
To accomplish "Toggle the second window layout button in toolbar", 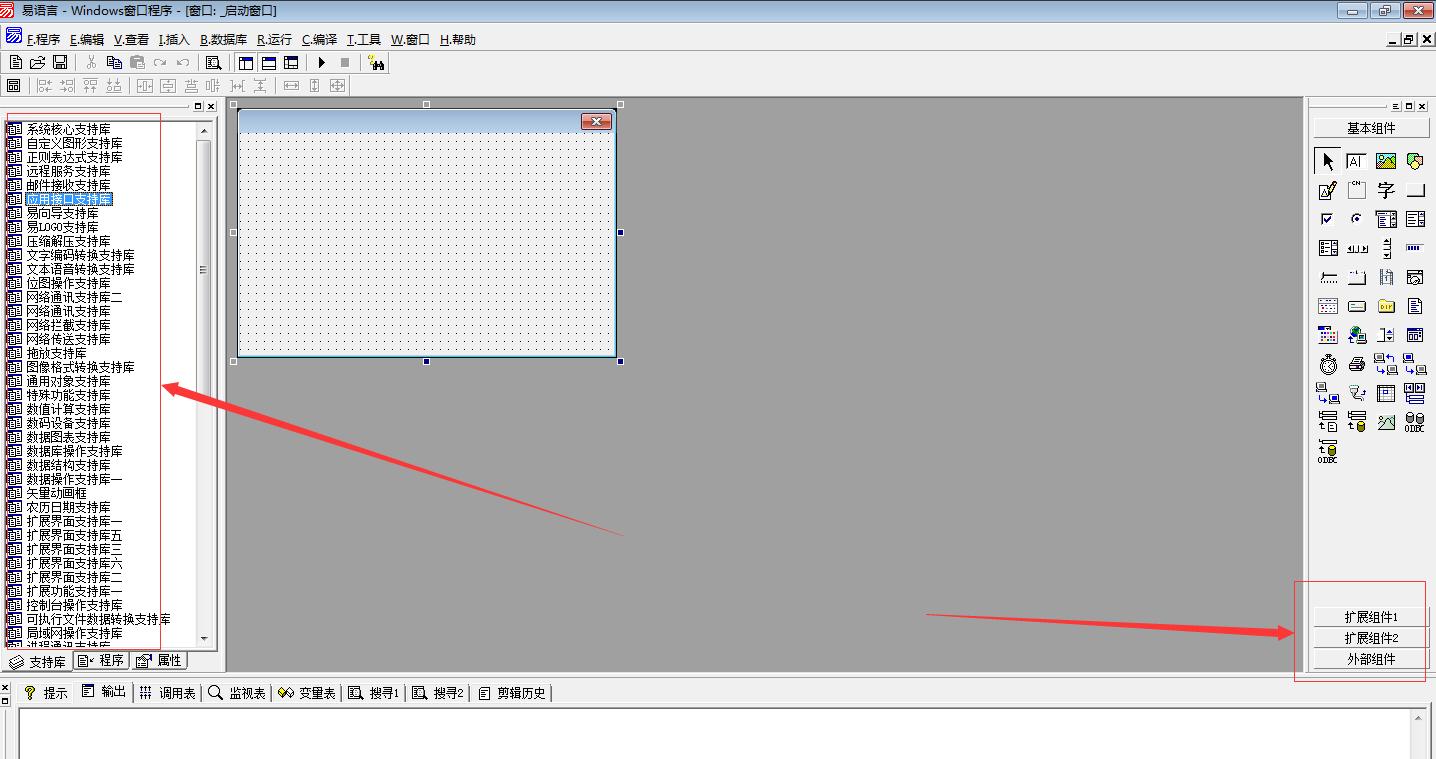I will click(268, 63).
